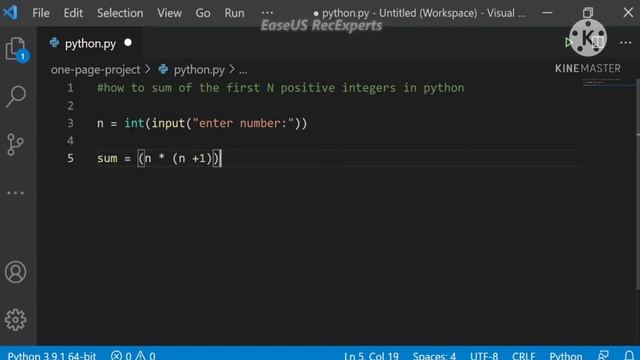Viewport: 640px width, 360px height.
Task: Open editor More Actions ellipsis
Action: click(x=625, y=42)
